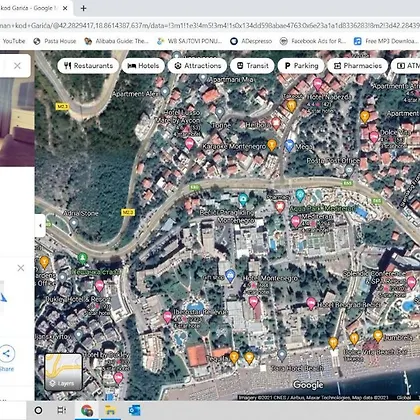Image resolution: width=420 pixels, height=420 pixels.
Task: Dismiss the lower side panel card
Action: pyautogui.click(x=21, y=268)
